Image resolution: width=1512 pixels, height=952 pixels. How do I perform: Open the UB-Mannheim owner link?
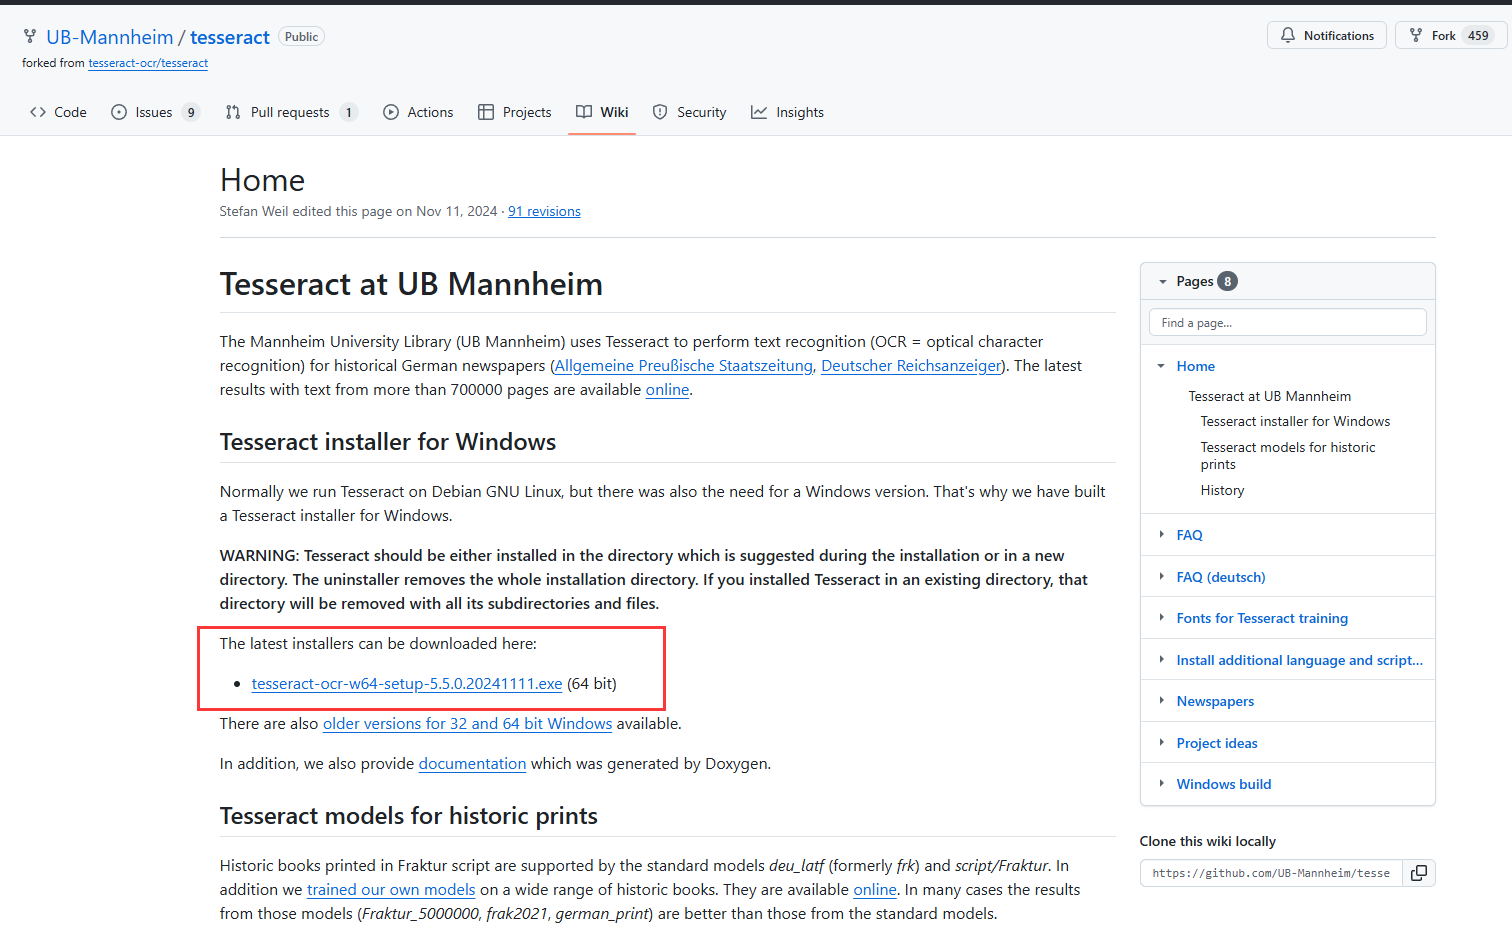coord(110,37)
